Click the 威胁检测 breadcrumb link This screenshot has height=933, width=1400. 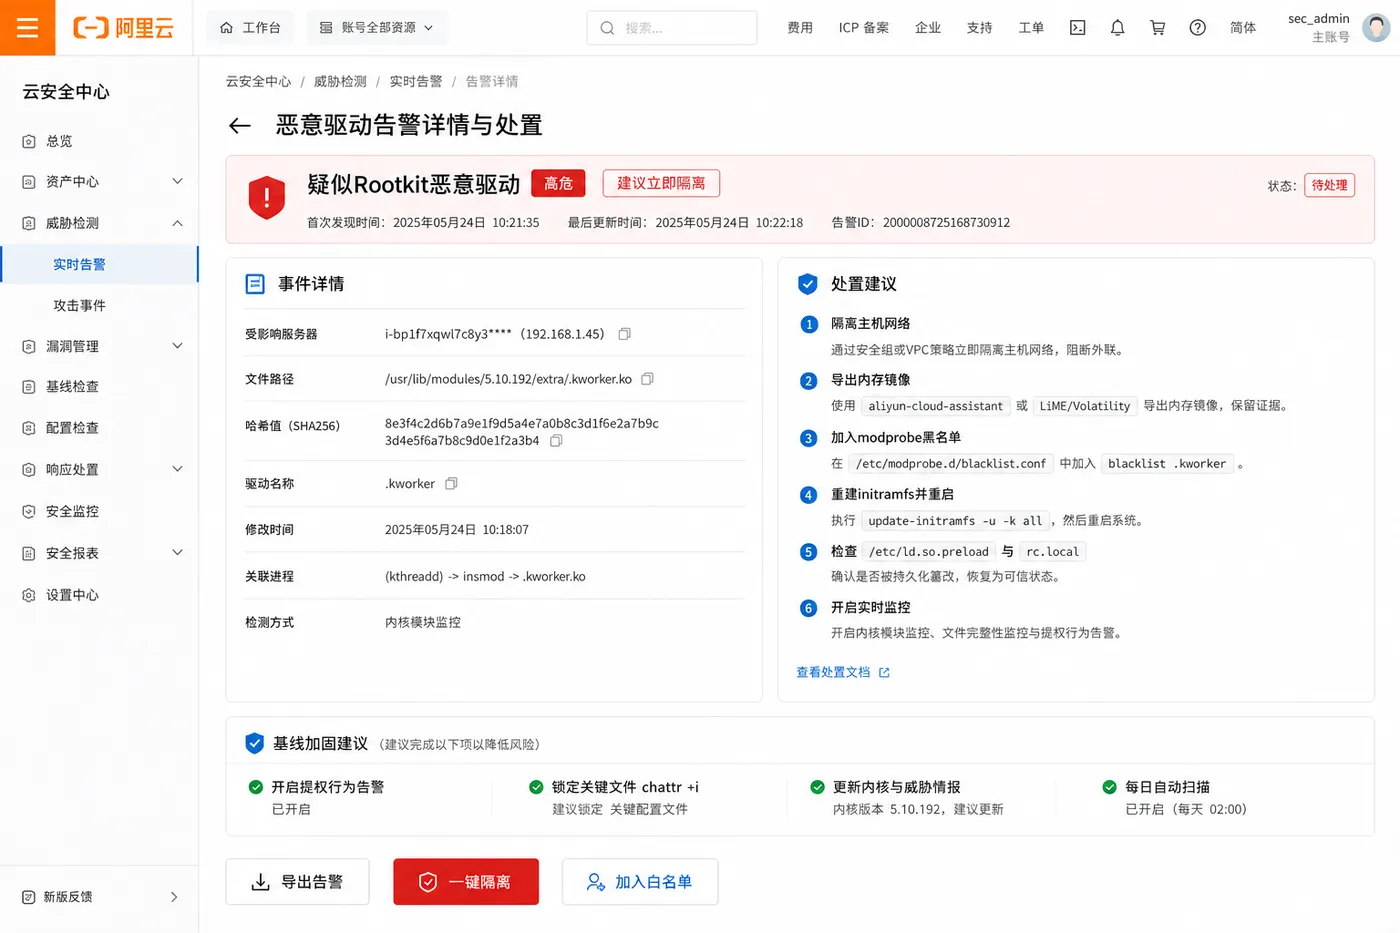pos(340,81)
